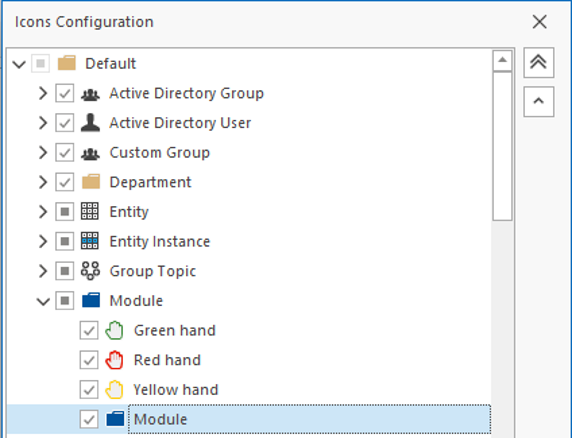The width and height of the screenshot is (572, 439).
Task: Click the Active Directory Group people icon
Action: [90, 94]
